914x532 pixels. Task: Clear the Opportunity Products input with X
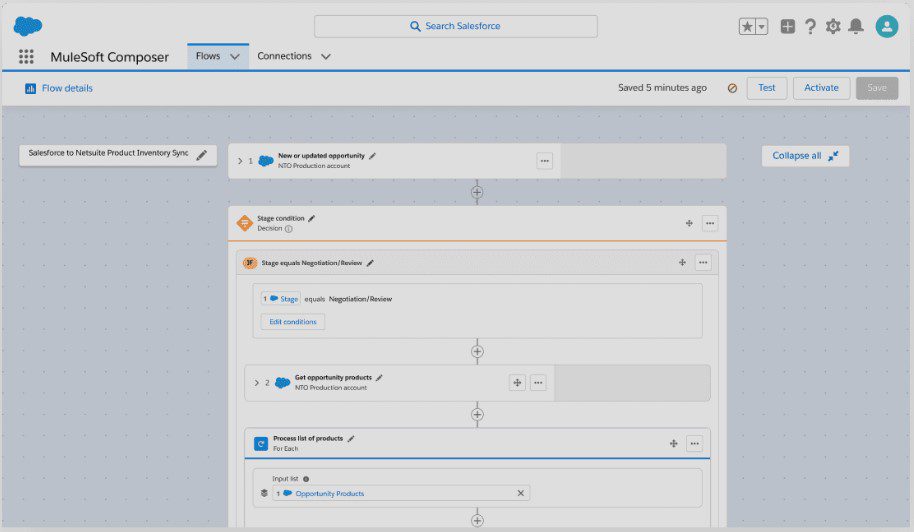(521, 493)
